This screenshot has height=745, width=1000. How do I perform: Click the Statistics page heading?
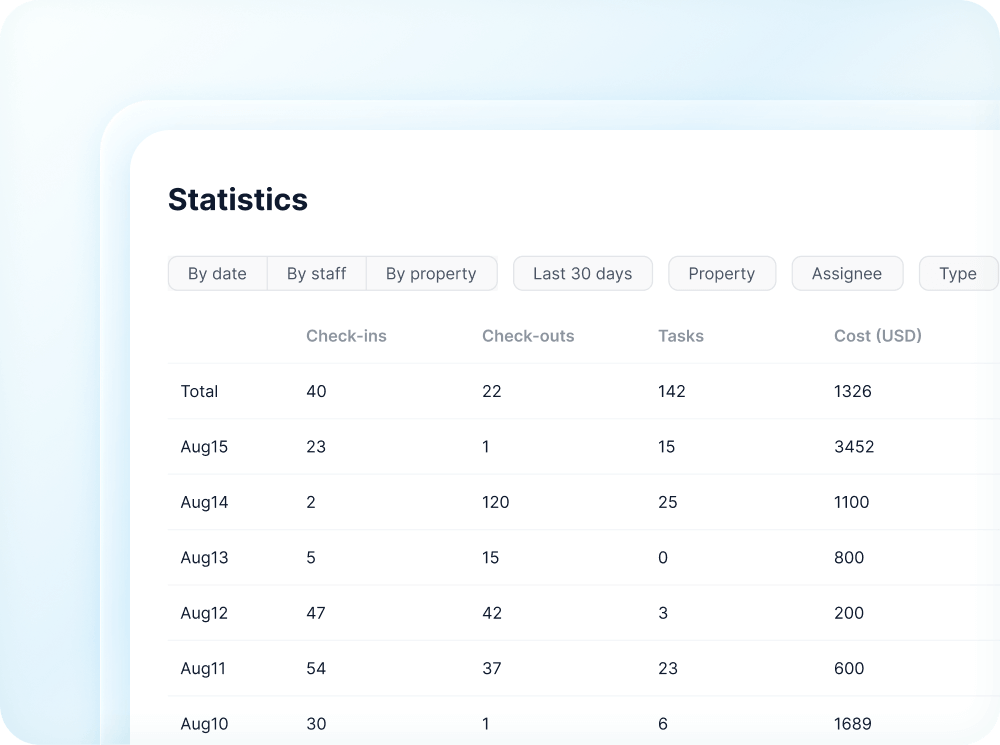coord(237,200)
